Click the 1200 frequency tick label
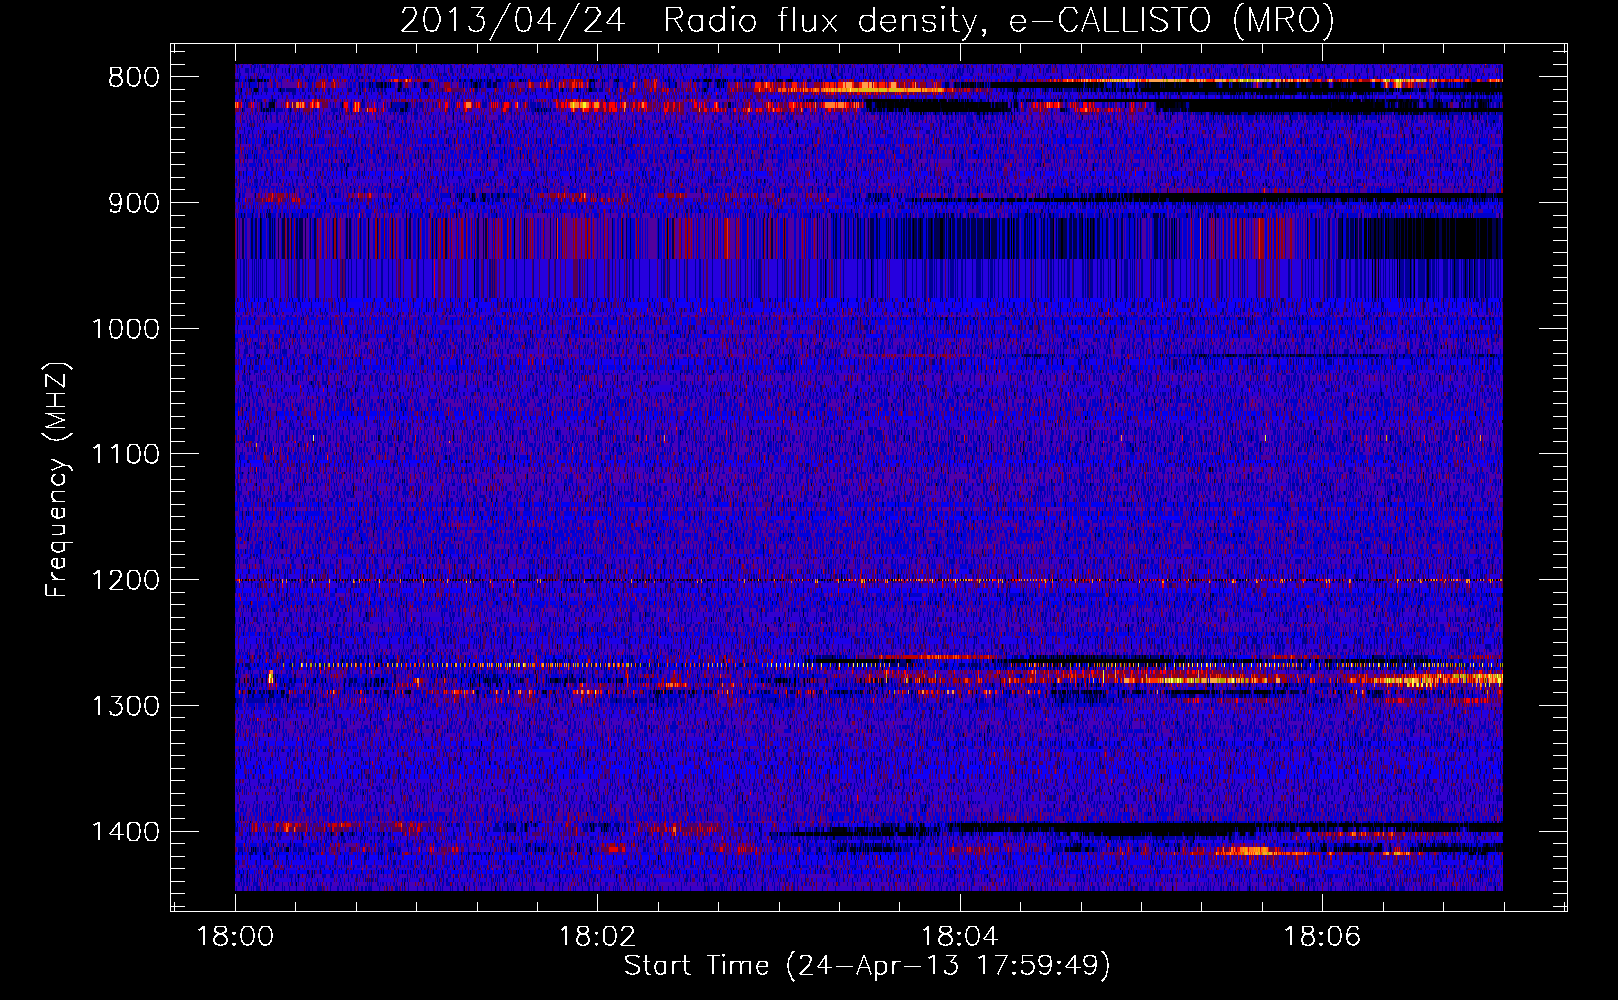The height and width of the screenshot is (1000, 1618). pyautogui.click(x=125, y=581)
